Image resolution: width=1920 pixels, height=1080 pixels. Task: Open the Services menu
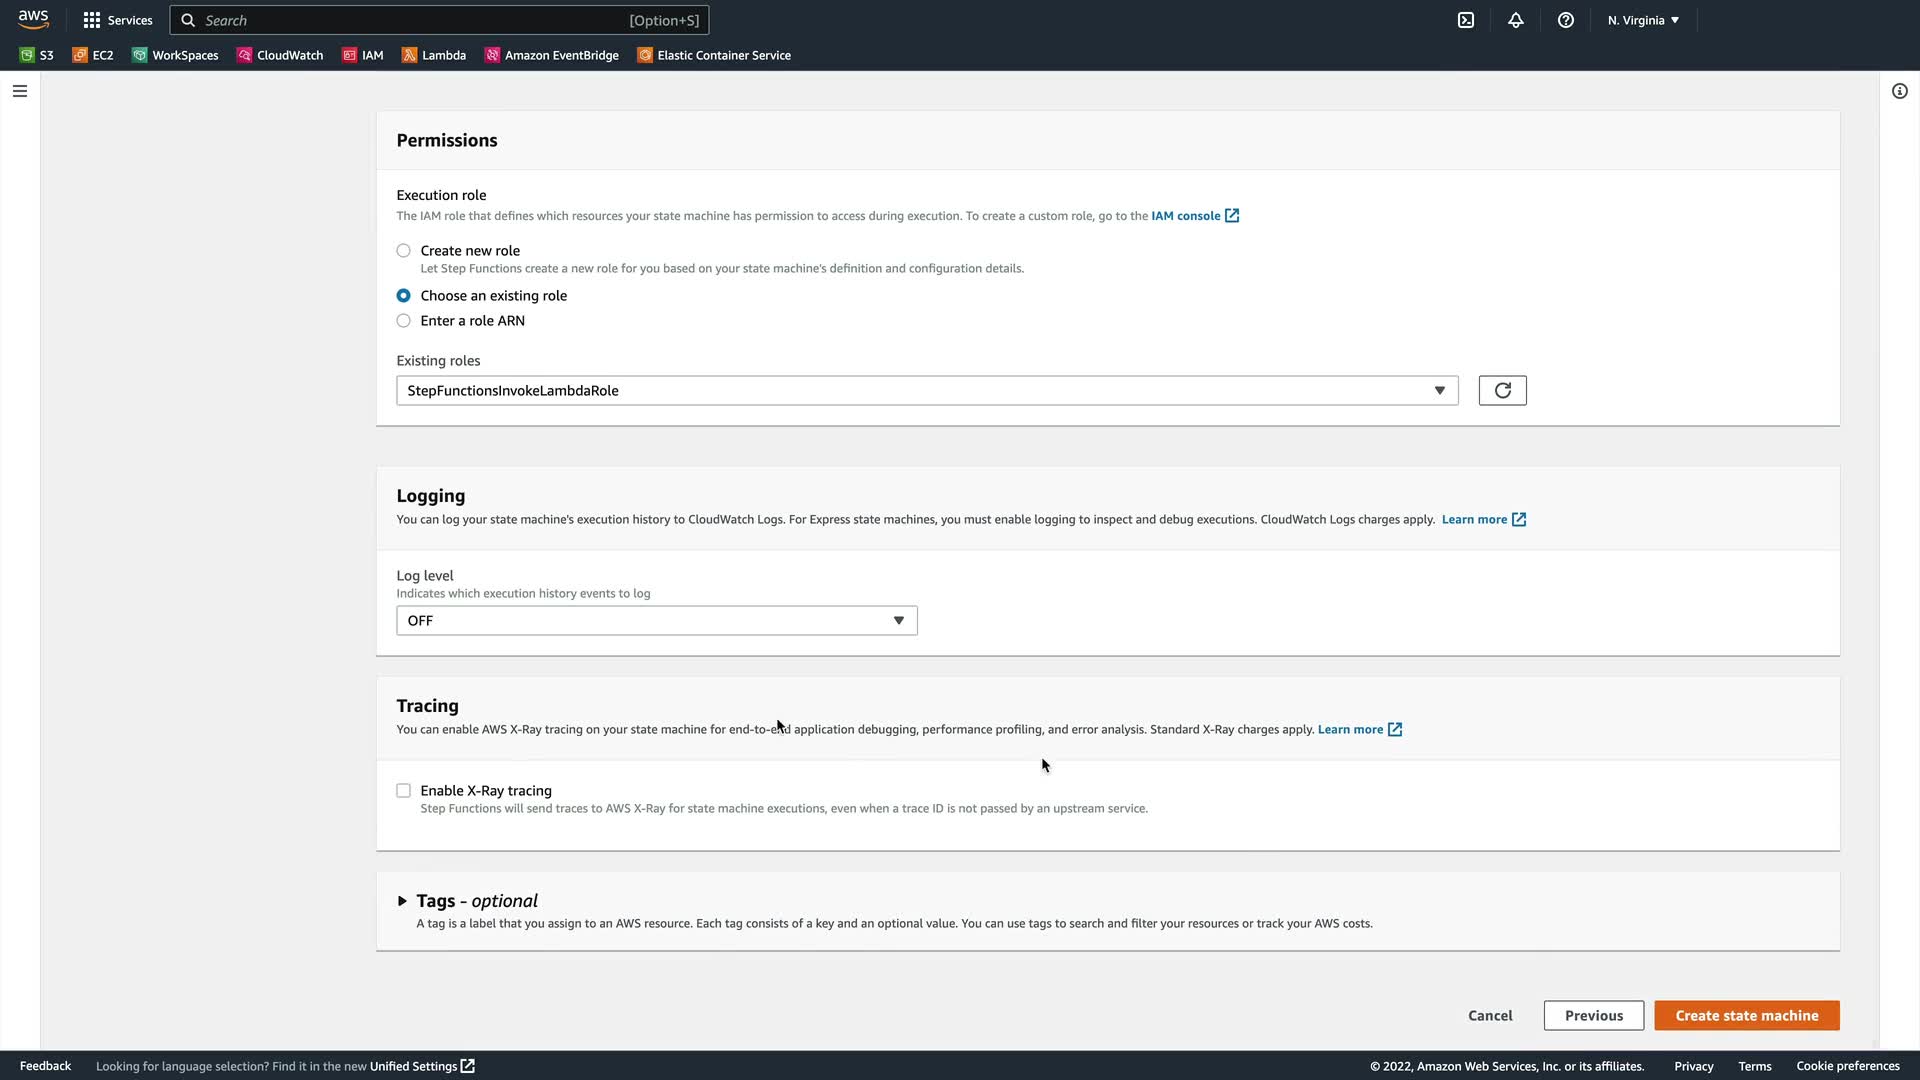[118, 20]
